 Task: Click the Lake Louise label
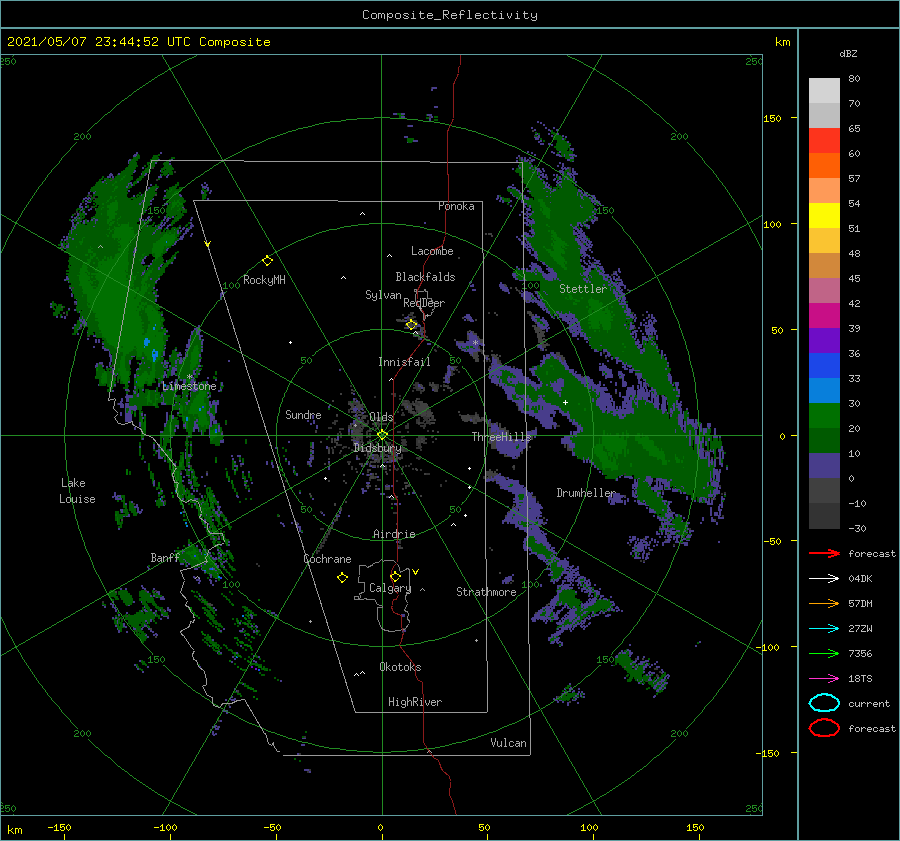(x=77, y=491)
